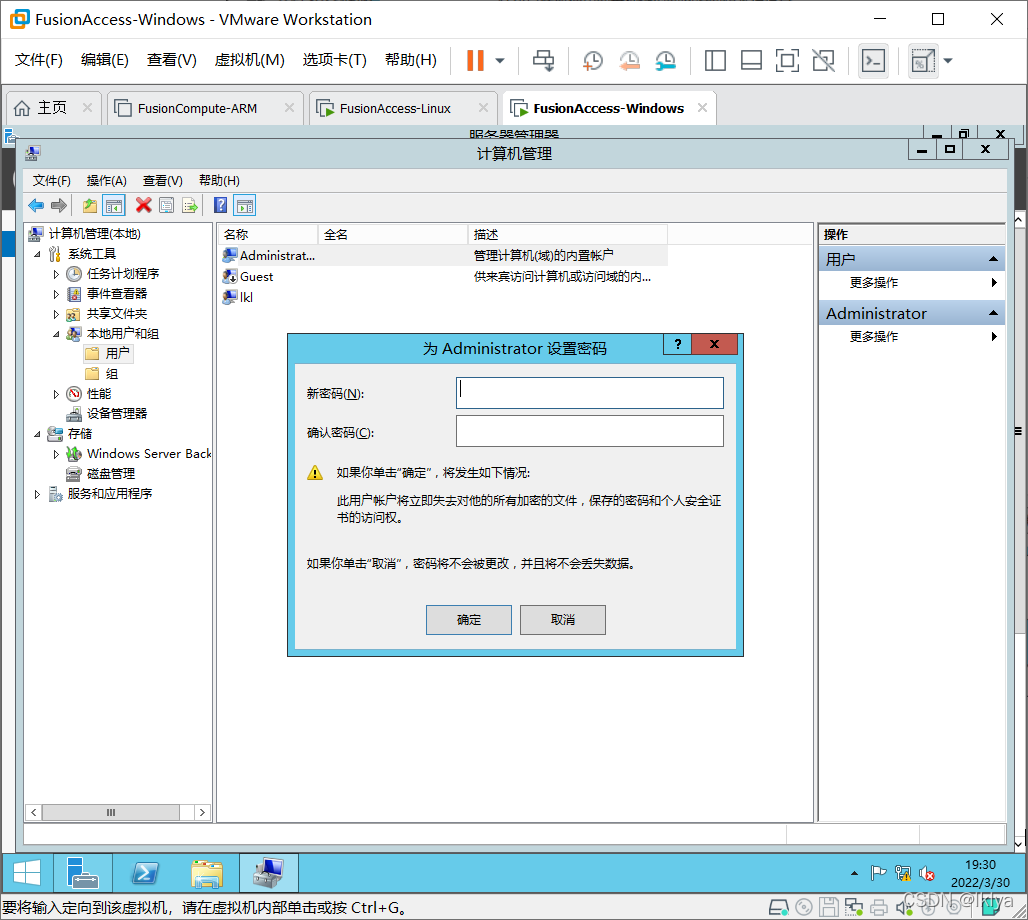Collapse the 用户 actions section
The image size is (1028, 920).
pos(993,260)
